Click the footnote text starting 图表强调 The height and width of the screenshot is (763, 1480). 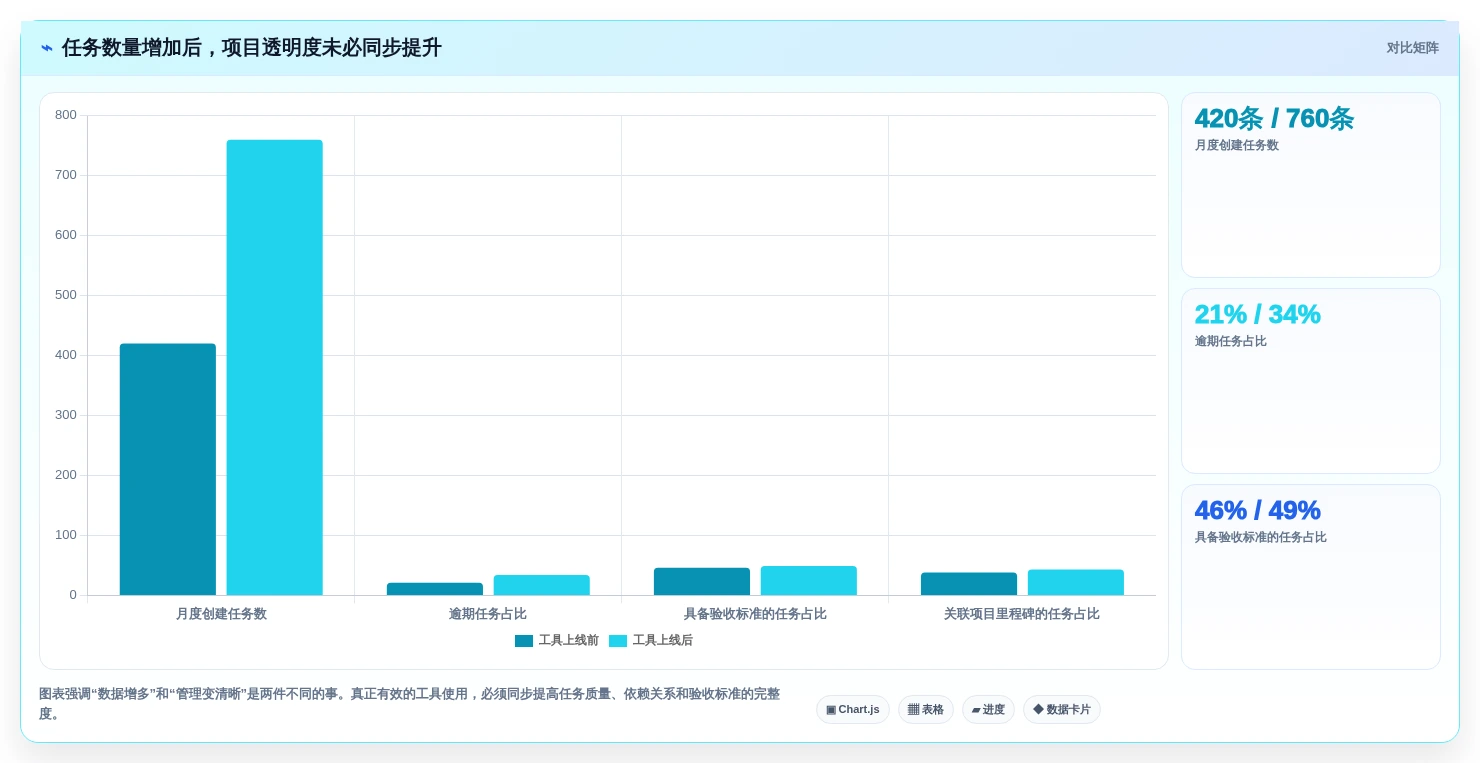pos(410,704)
